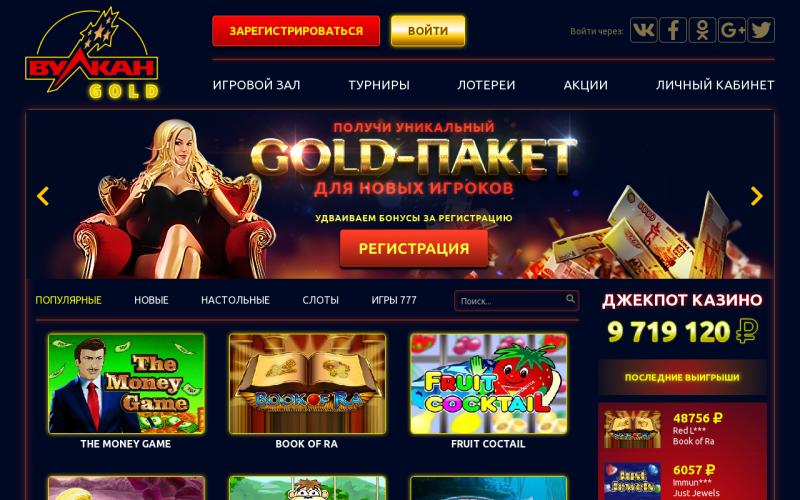Open the Вулкан Gold logo homepage
This screenshot has height=500, width=800.
click(x=92, y=54)
